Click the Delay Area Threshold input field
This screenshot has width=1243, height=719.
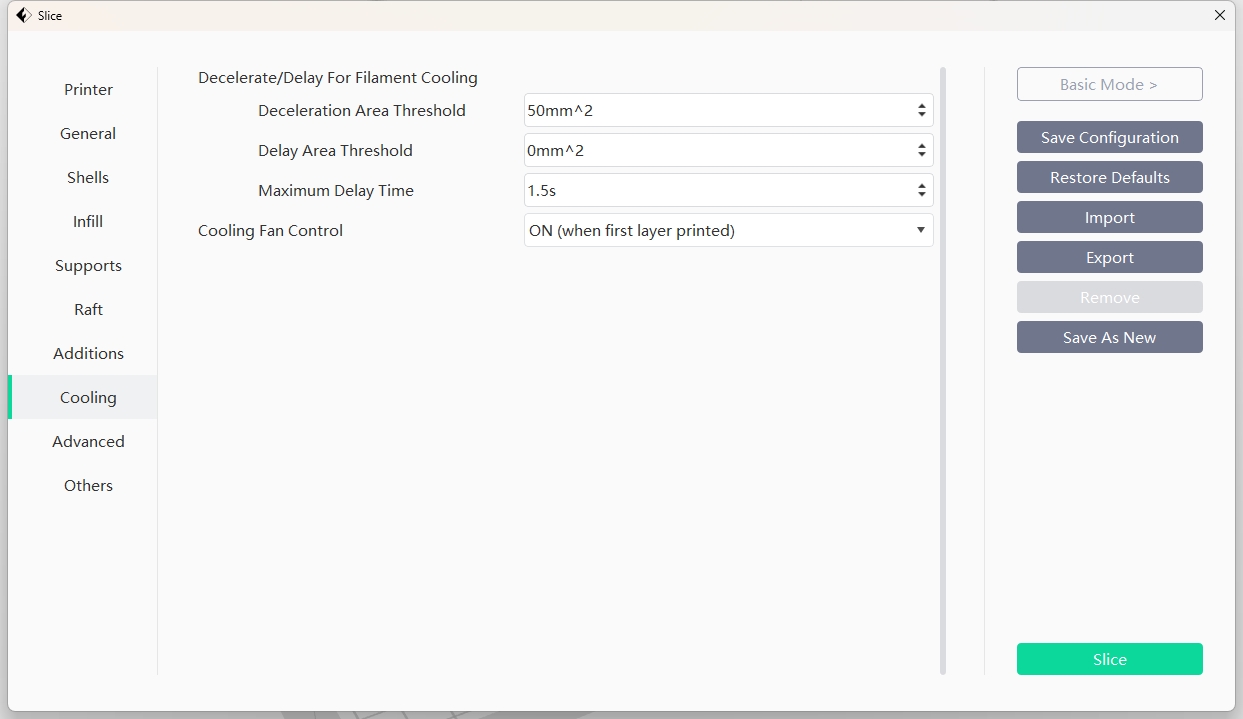pyautogui.click(x=715, y=151)
